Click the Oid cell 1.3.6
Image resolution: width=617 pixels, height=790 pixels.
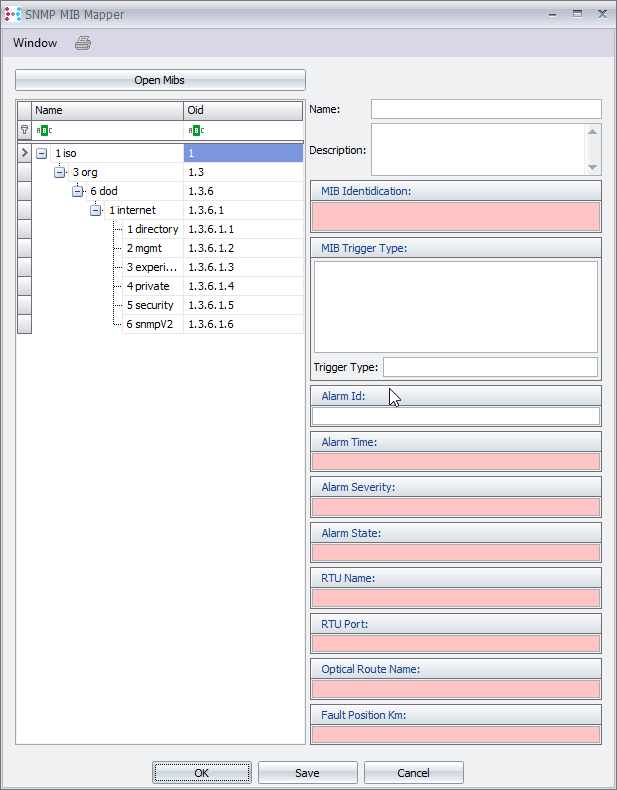pos(243,191)
